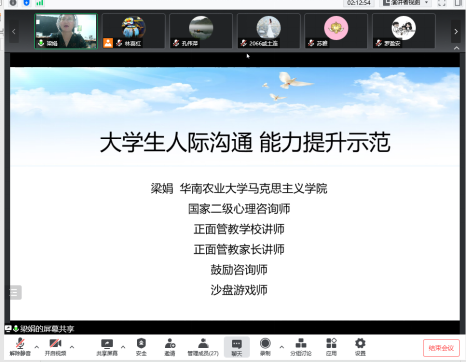The width and height of the screenshot is (467, 363).
Task: Open manage members (27) panel
Action: tap(203, 347)
